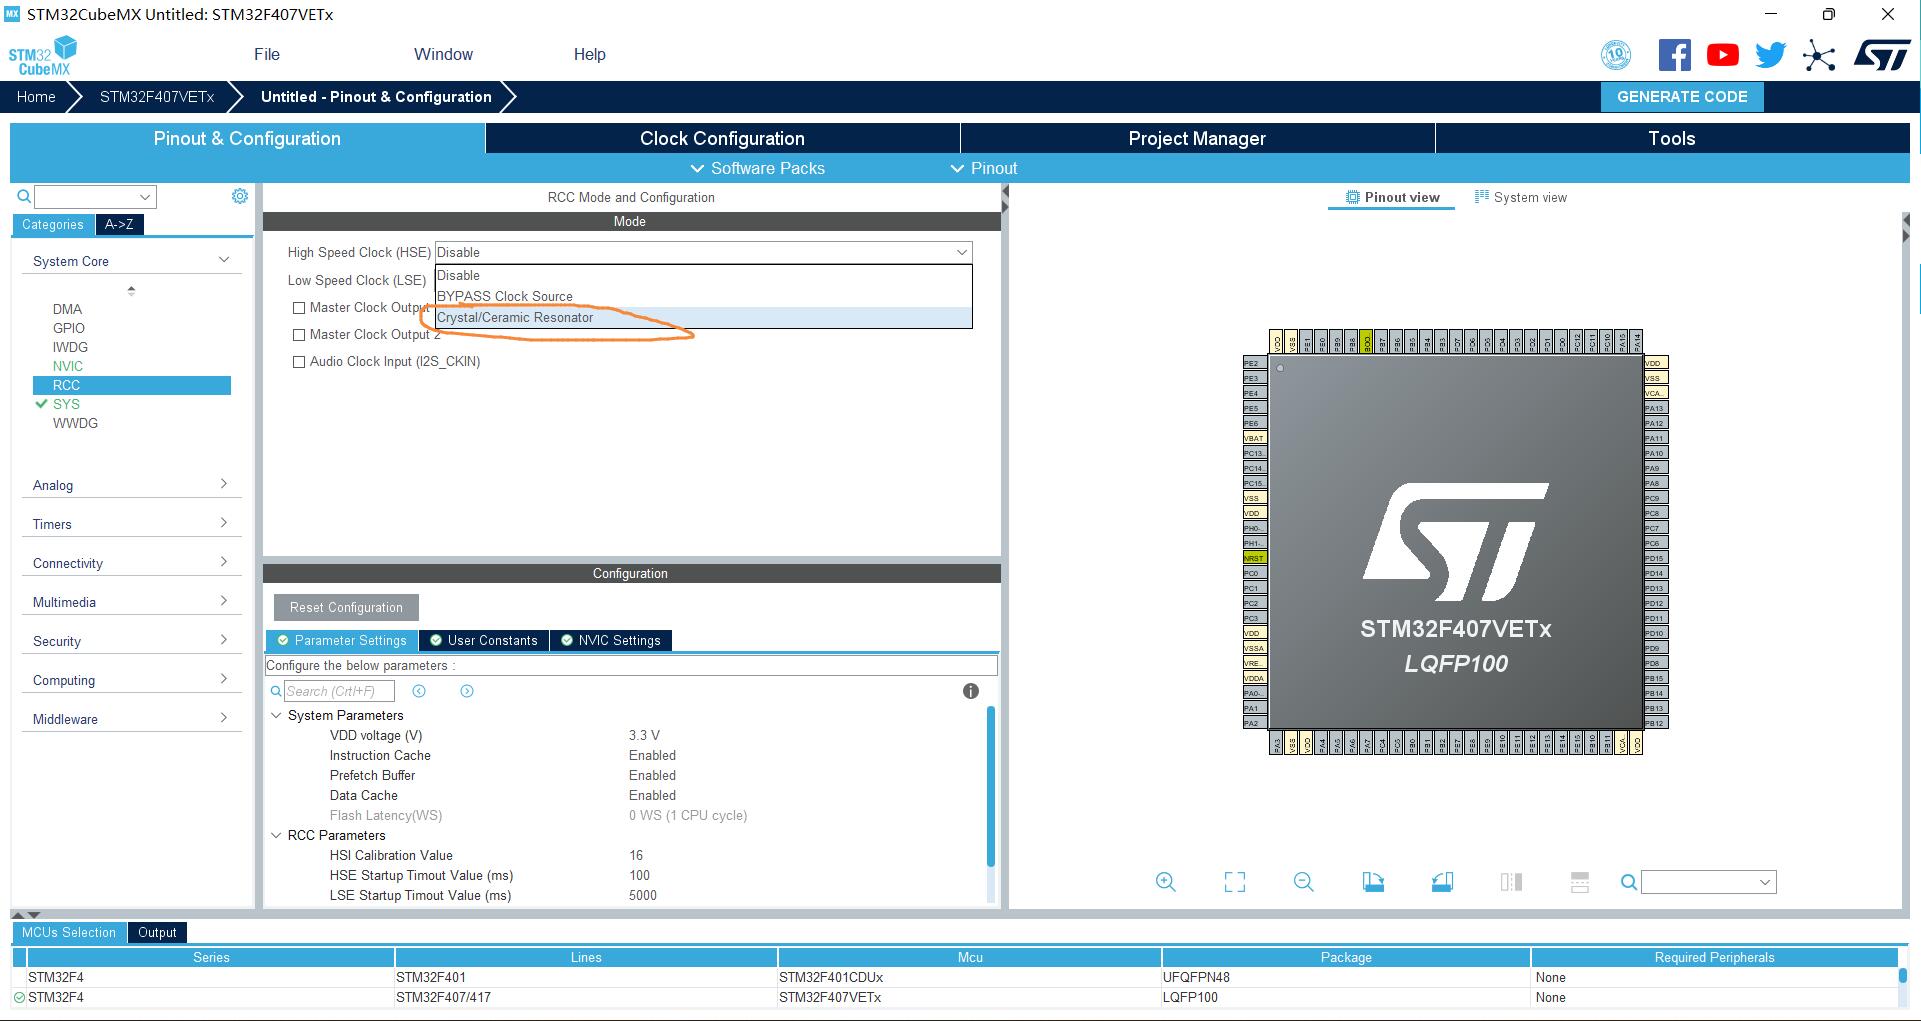The height and width of the screenshot is (1021, 1921).
Task: Click the category search magnifier icon
Action: 24,197
